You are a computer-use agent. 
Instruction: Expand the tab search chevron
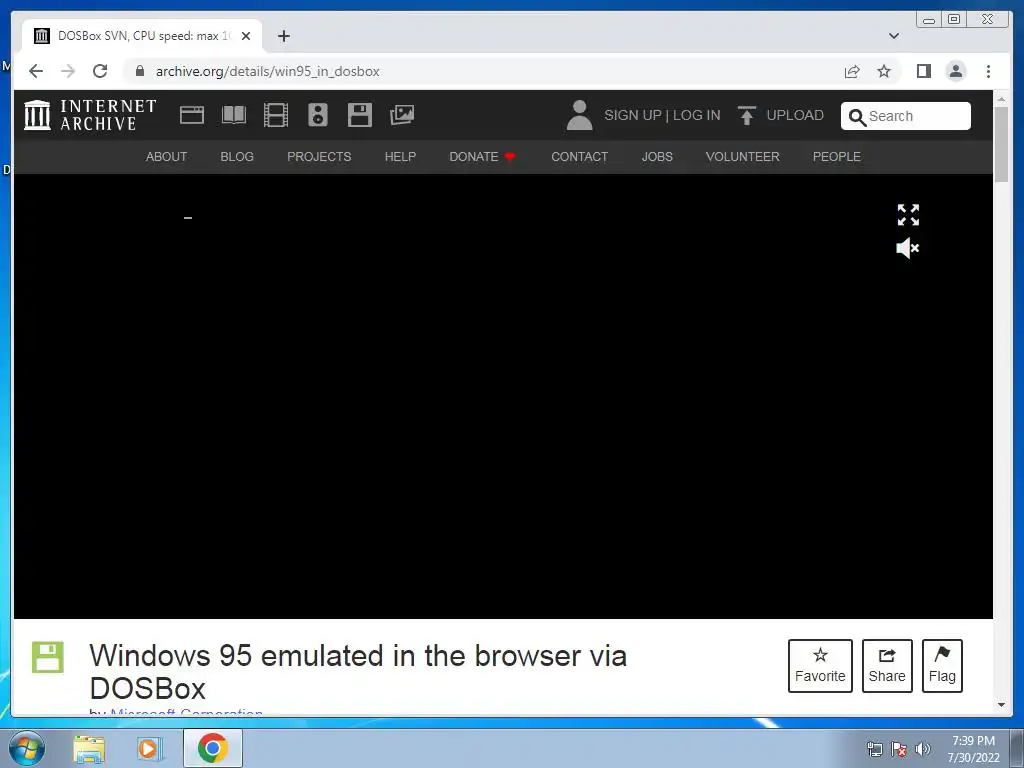894,36
